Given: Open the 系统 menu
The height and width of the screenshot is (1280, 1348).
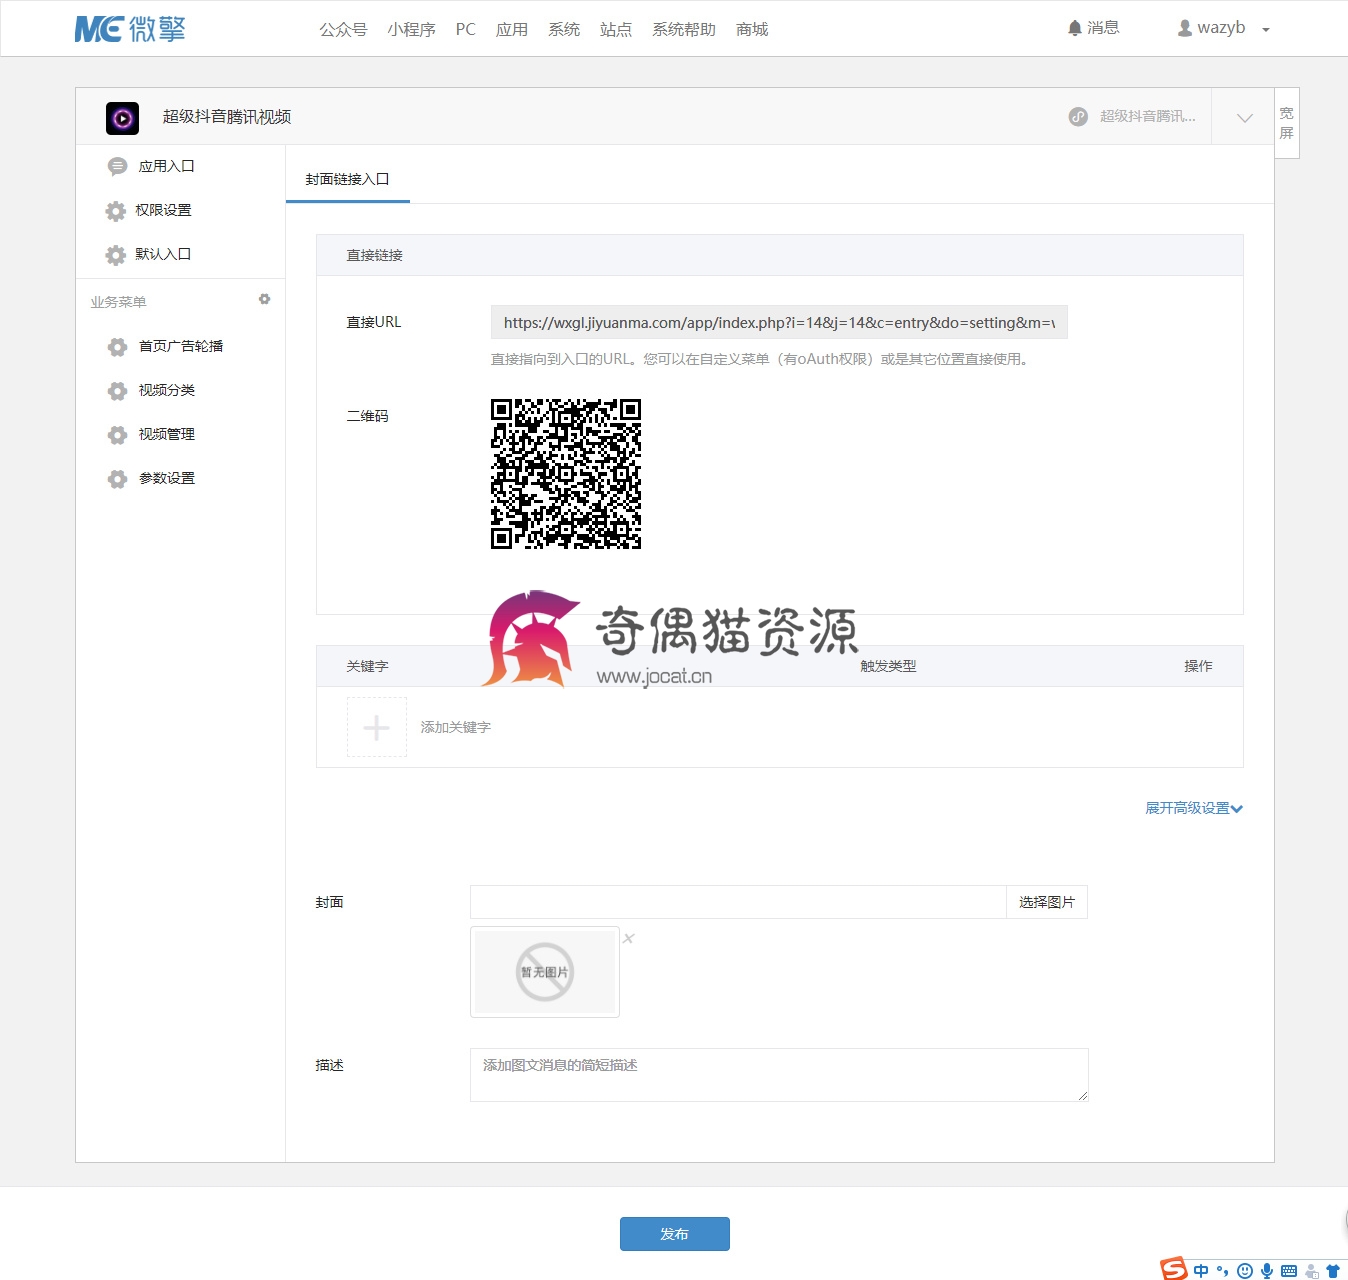Looking at the screenshot, I should click(564, 29).
